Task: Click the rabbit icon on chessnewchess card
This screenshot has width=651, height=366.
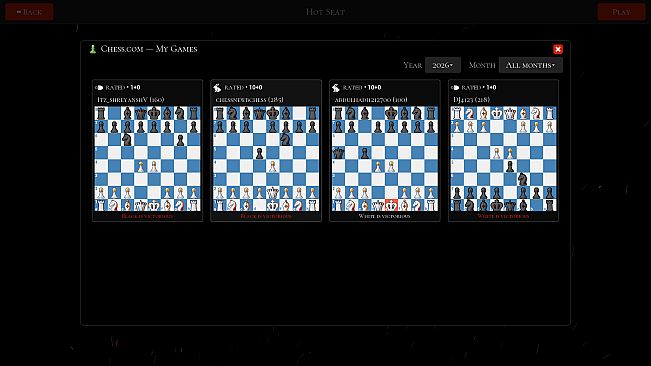Action: (x=217, y=88)
